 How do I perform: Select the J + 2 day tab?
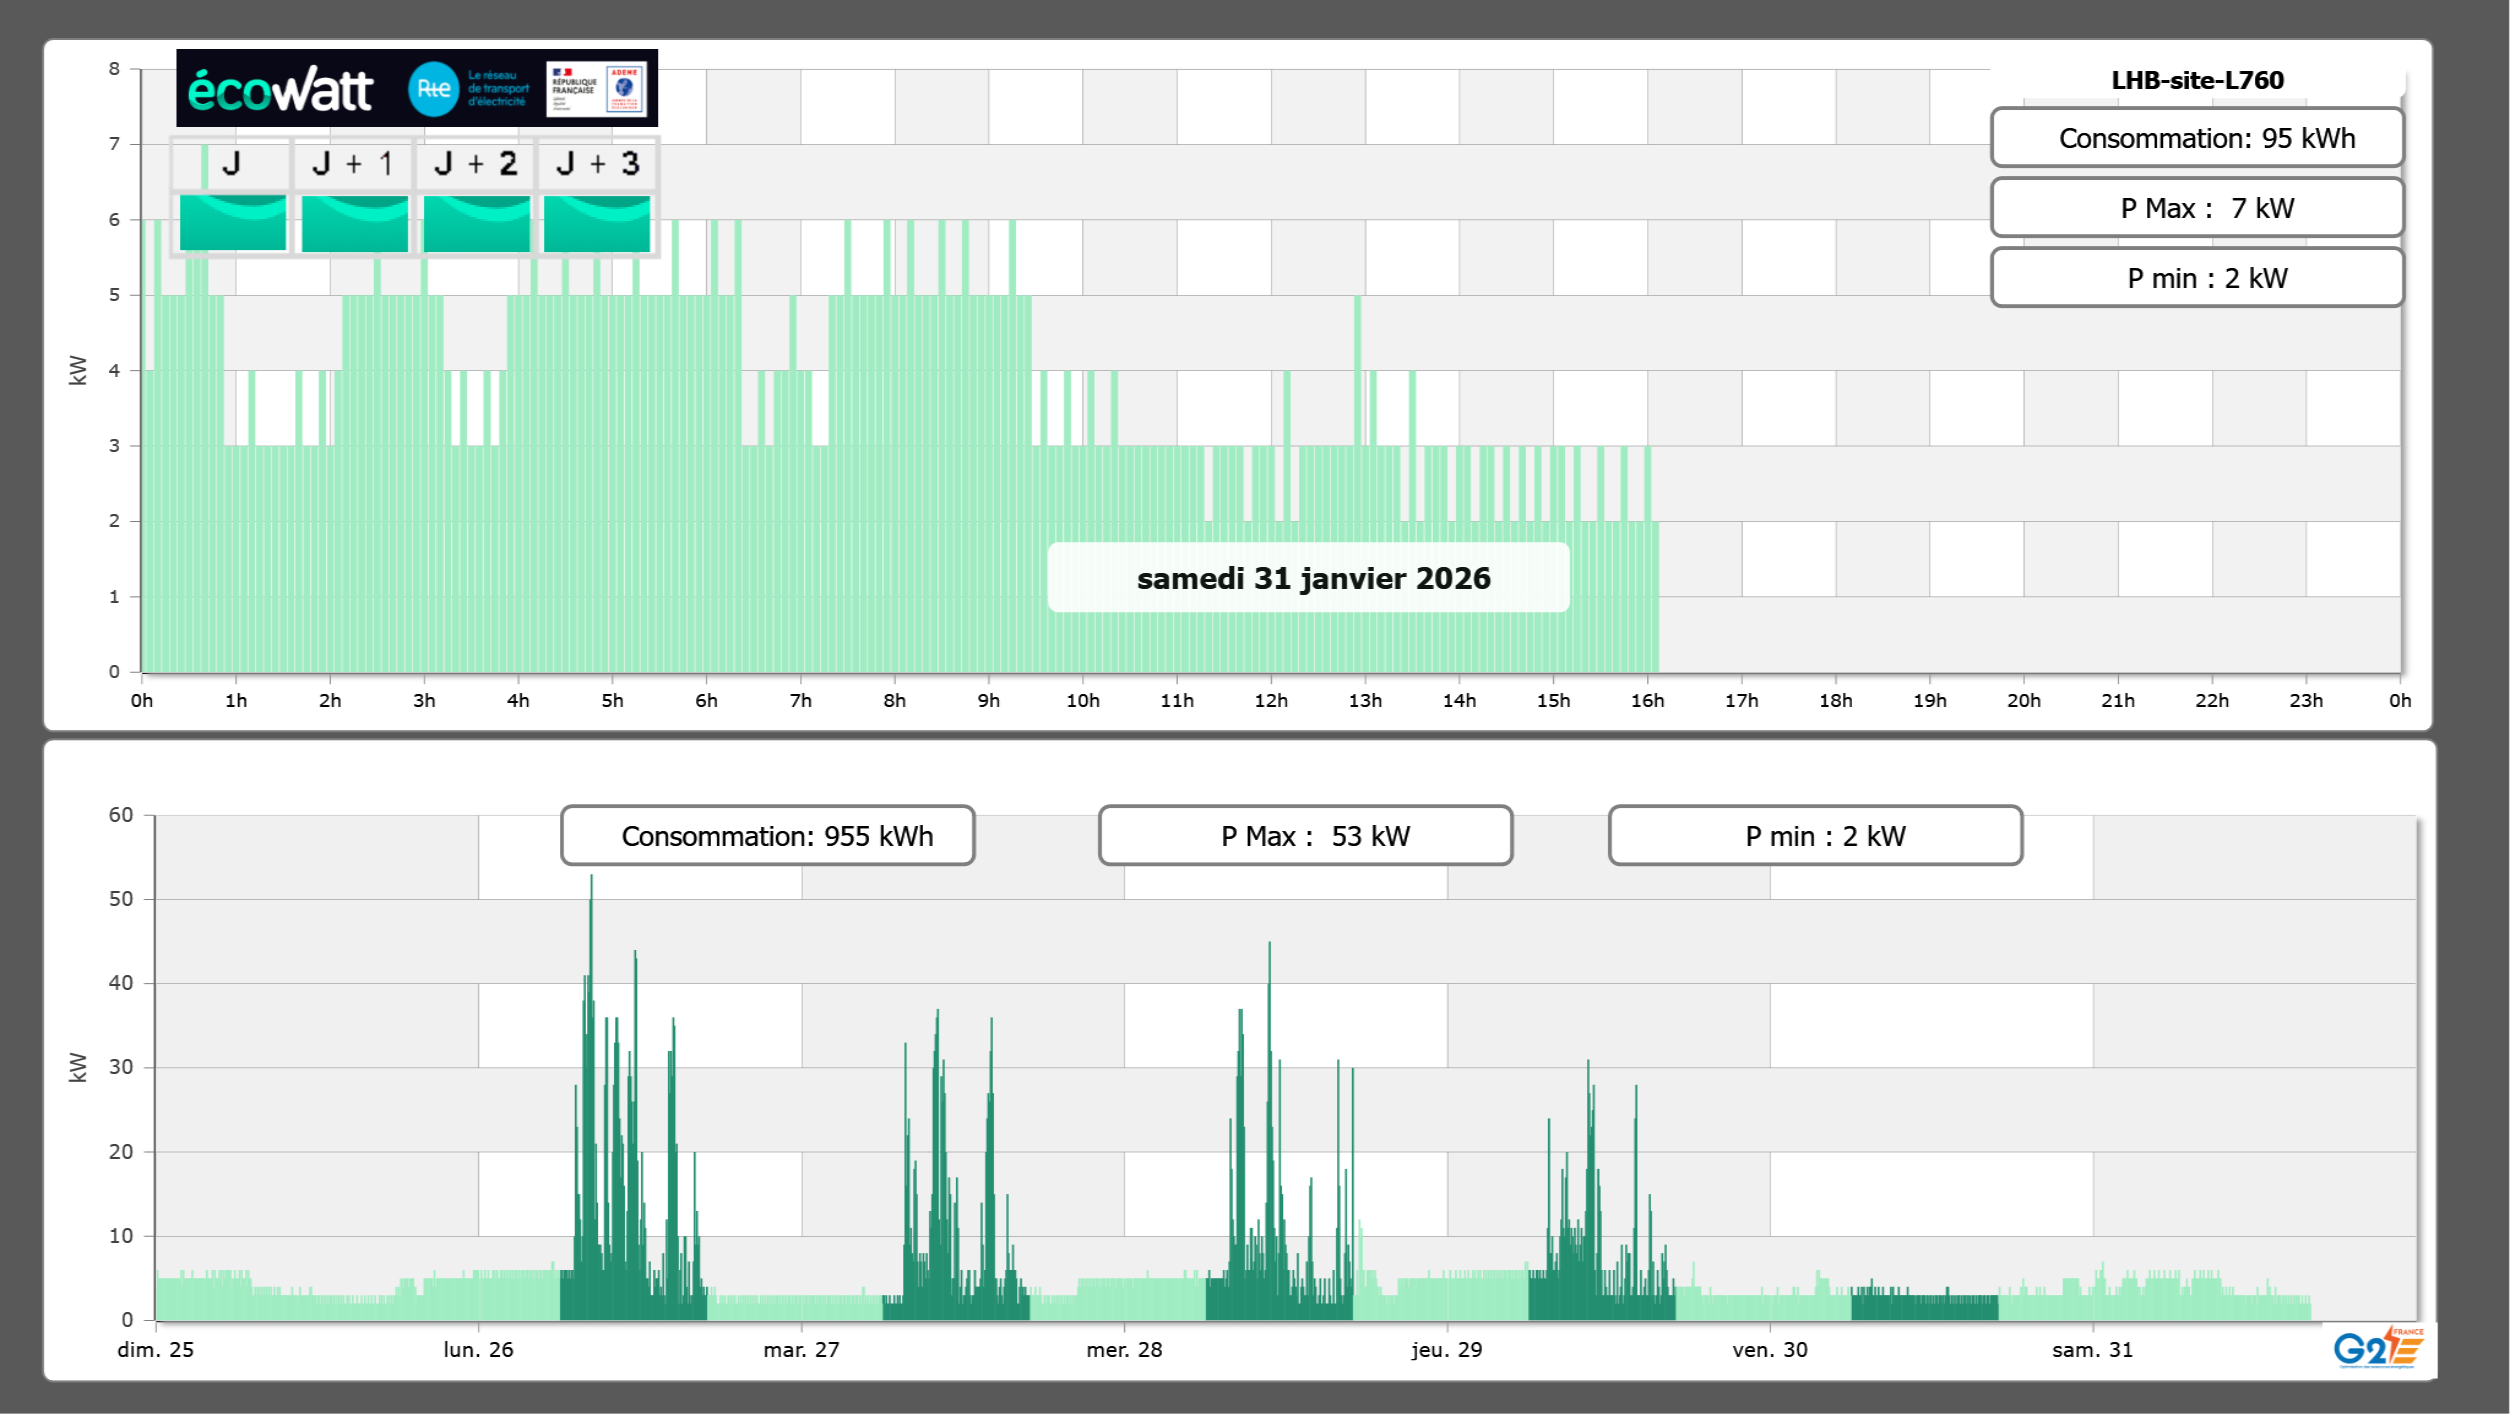click(x=476, y=164)
